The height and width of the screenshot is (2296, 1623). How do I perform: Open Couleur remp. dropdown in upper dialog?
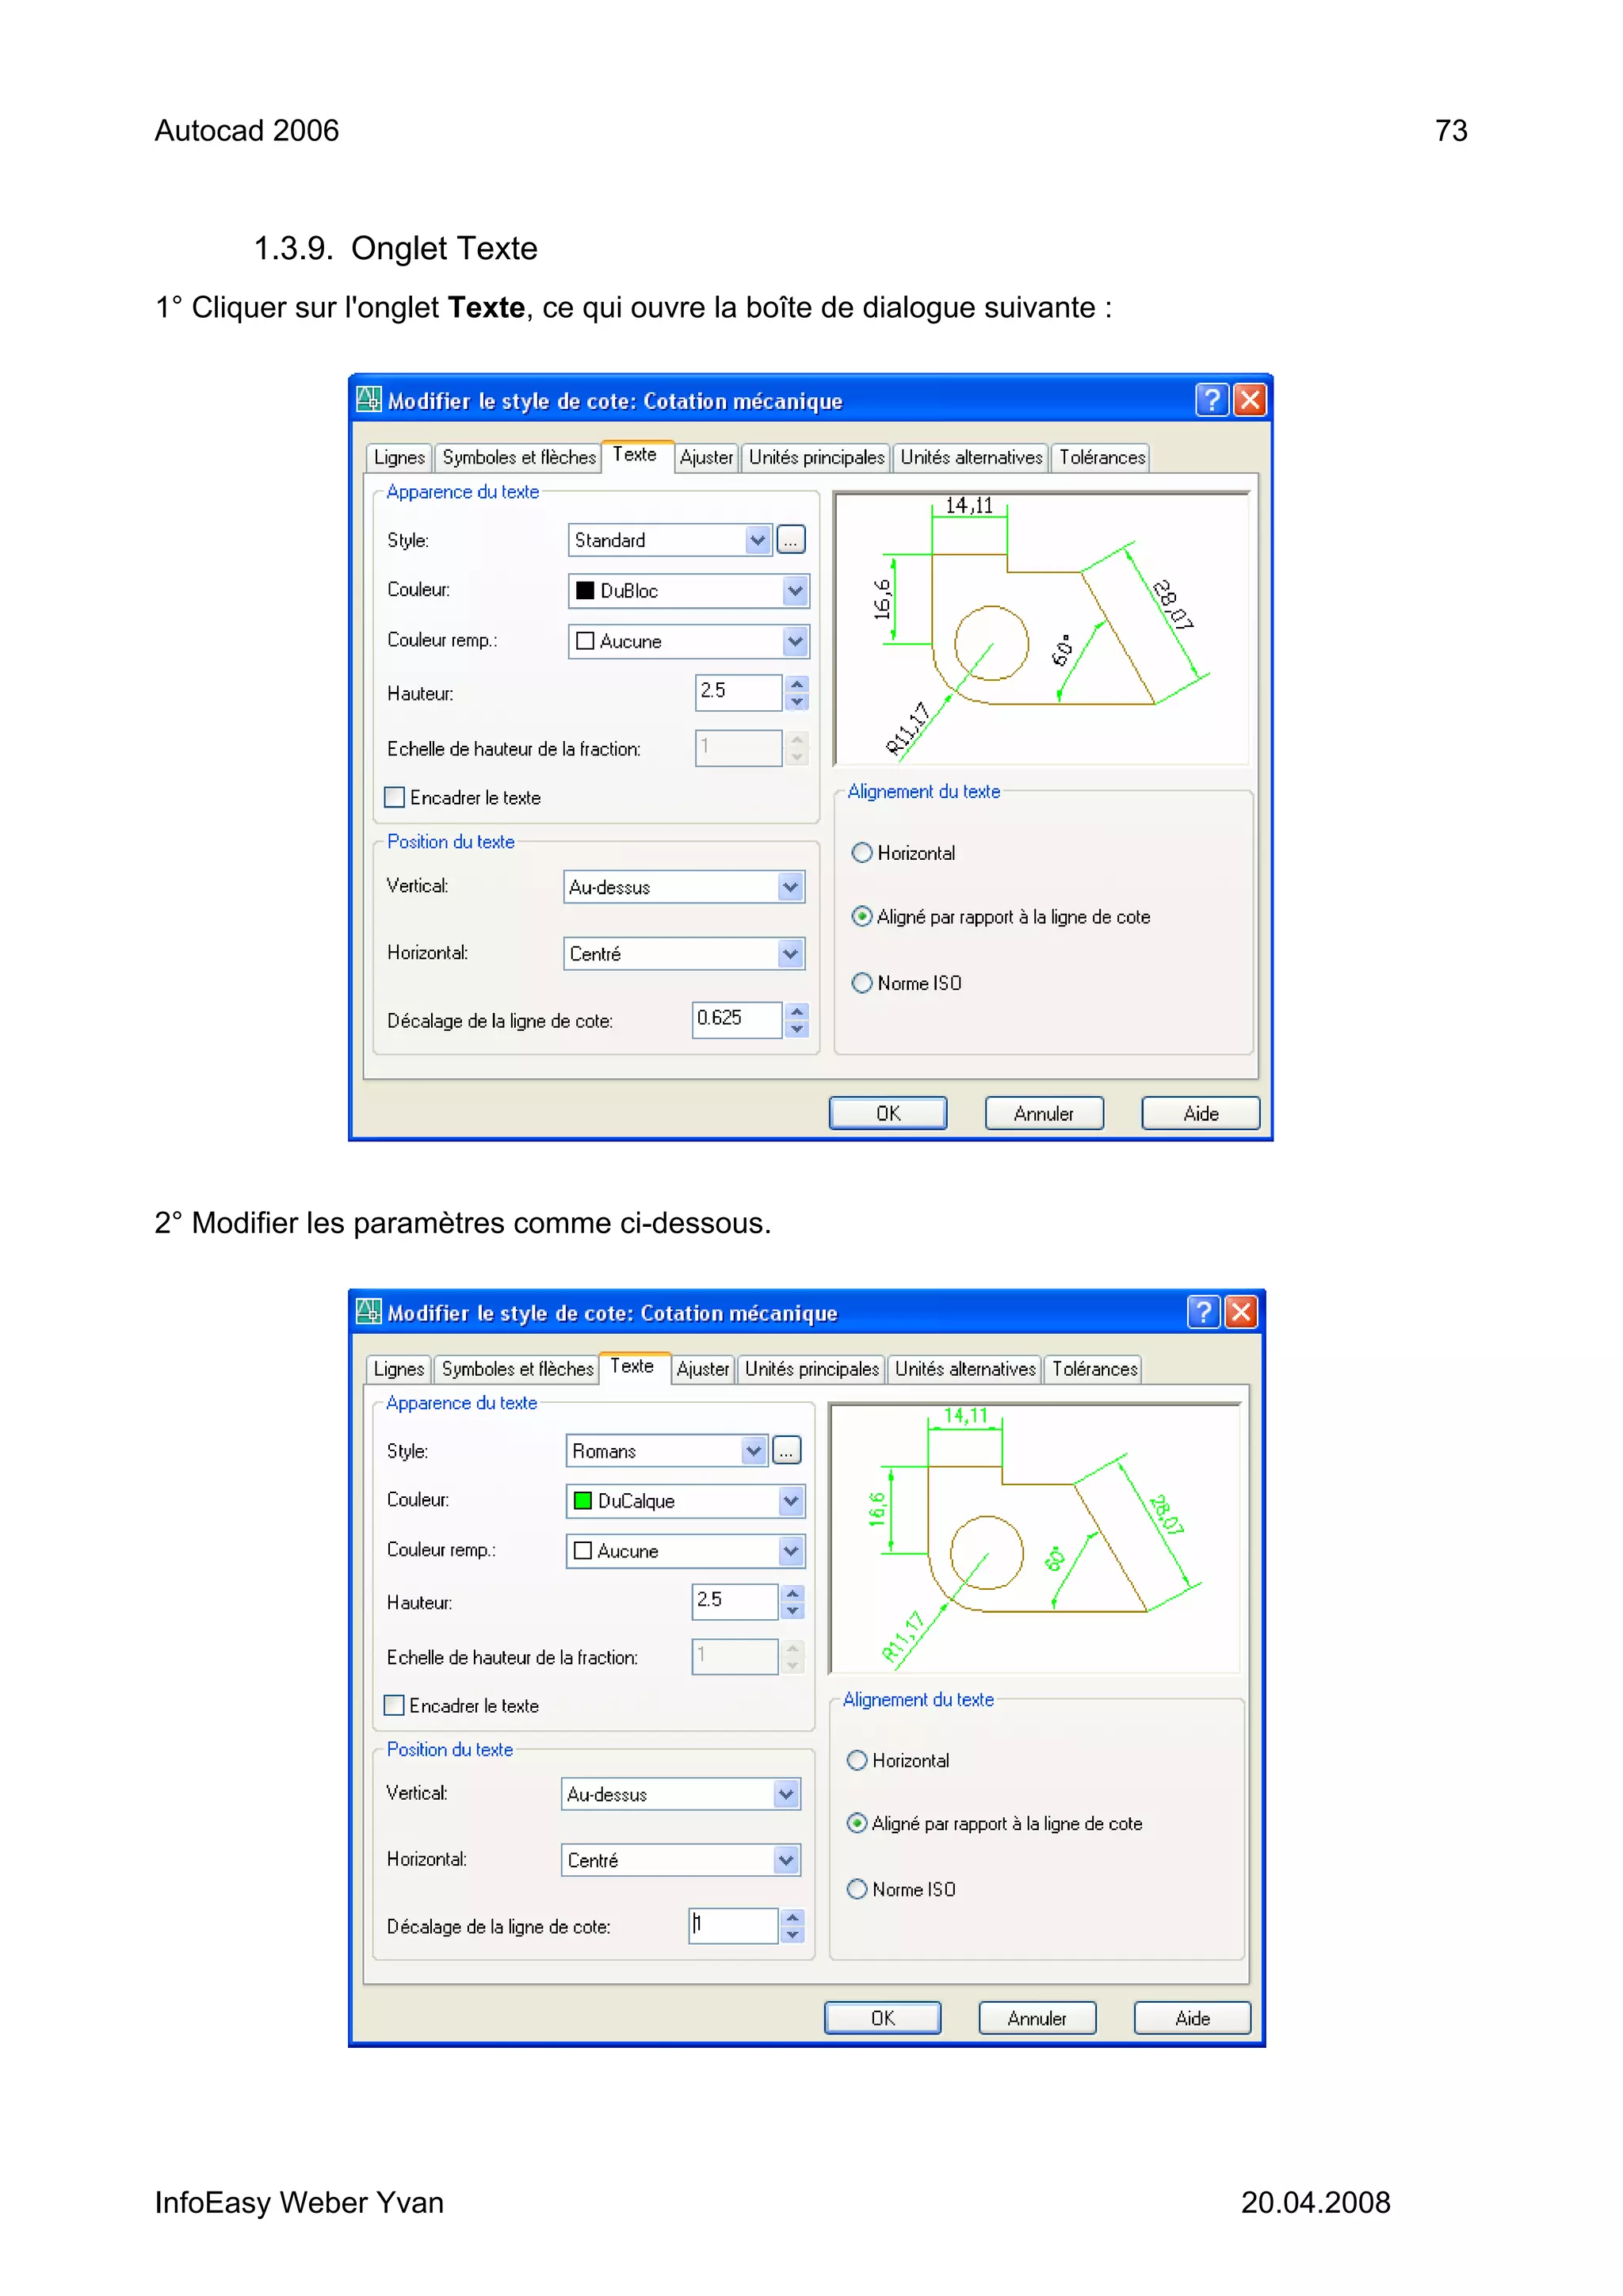coord(688,641)
